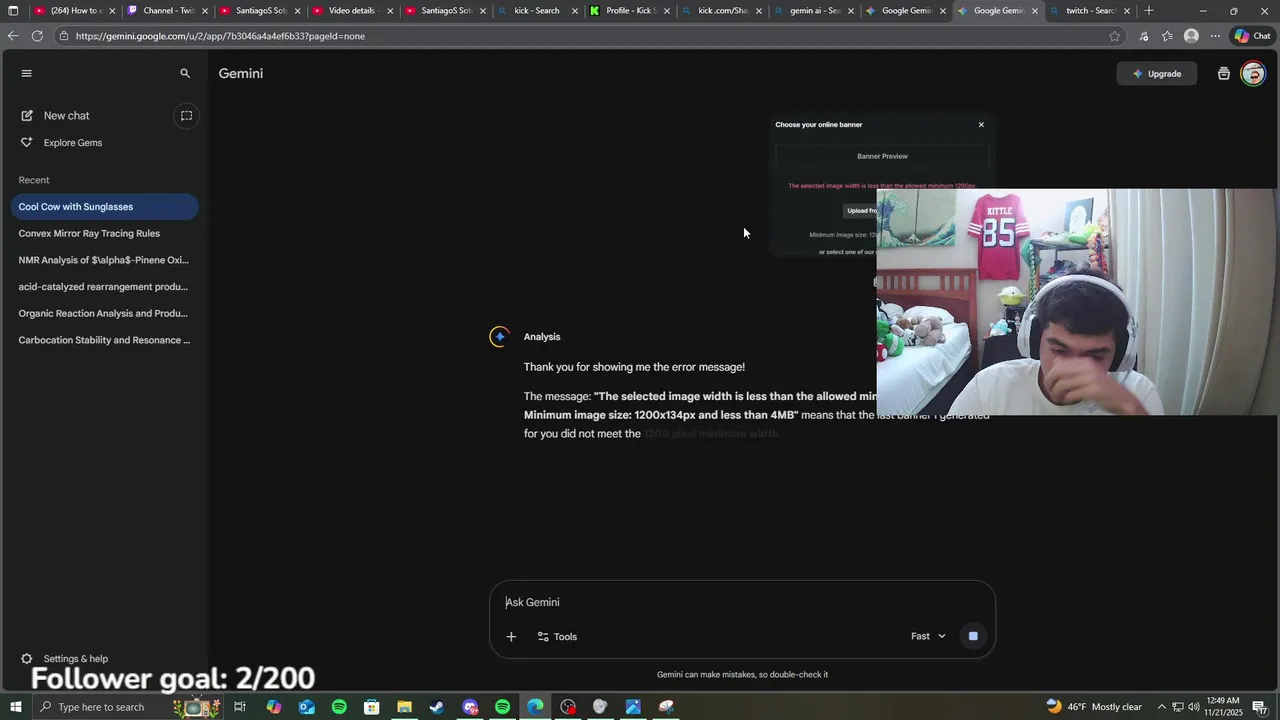This screenshot has height=720, width=1280.
Task: Open the Gemini public links archive icon
Action: pos(1223,74)
